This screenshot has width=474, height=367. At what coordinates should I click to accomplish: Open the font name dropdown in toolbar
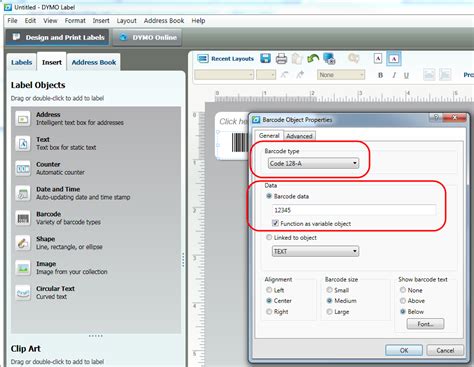[x=224, y=75]
